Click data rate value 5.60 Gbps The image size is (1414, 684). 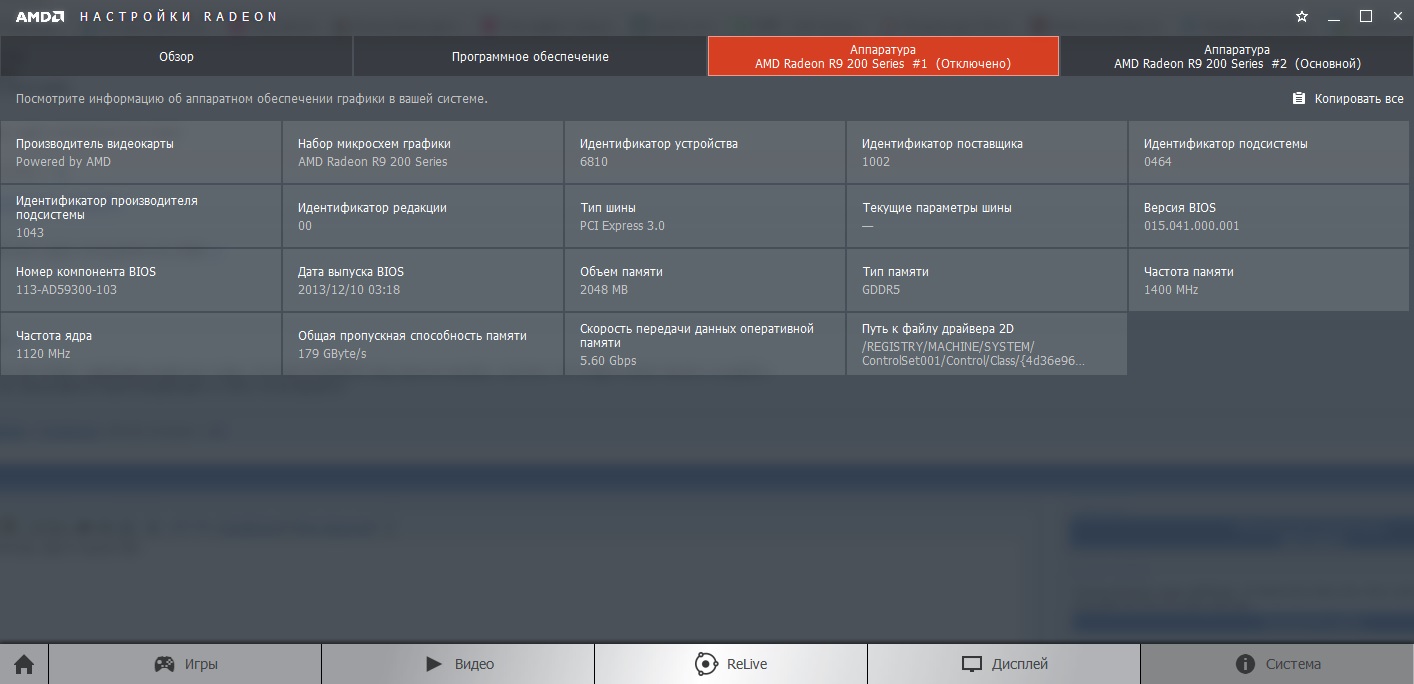[x=608, y=361]
